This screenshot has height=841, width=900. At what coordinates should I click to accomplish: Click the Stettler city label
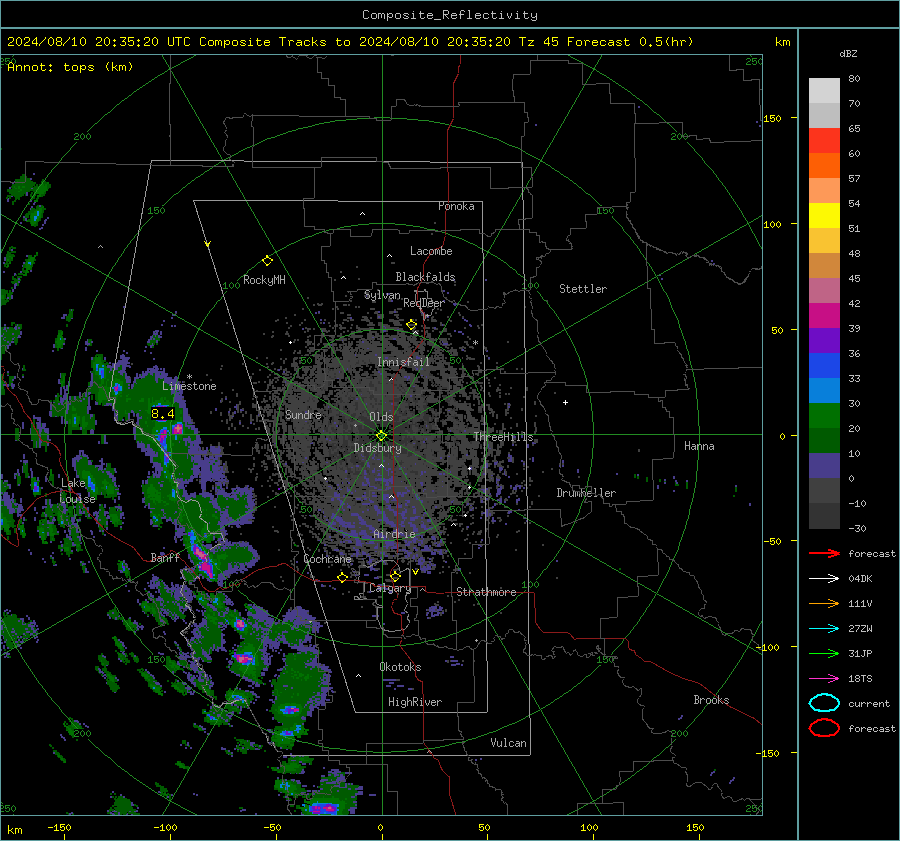(583, 289)
